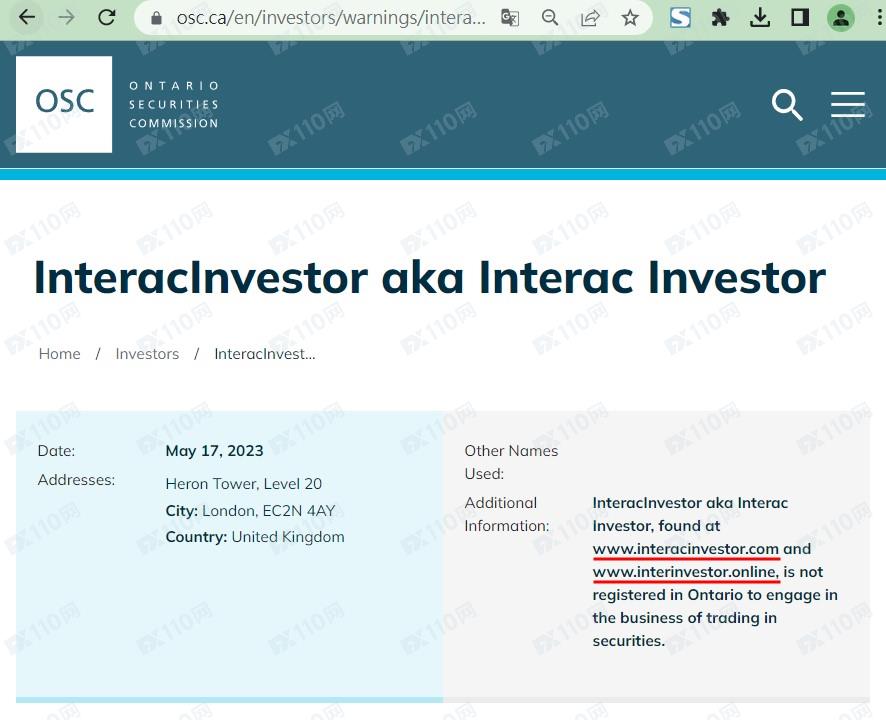Viewport: 886px width, 720px height.
Task: Click the share page icon
Action: [590, 17]
